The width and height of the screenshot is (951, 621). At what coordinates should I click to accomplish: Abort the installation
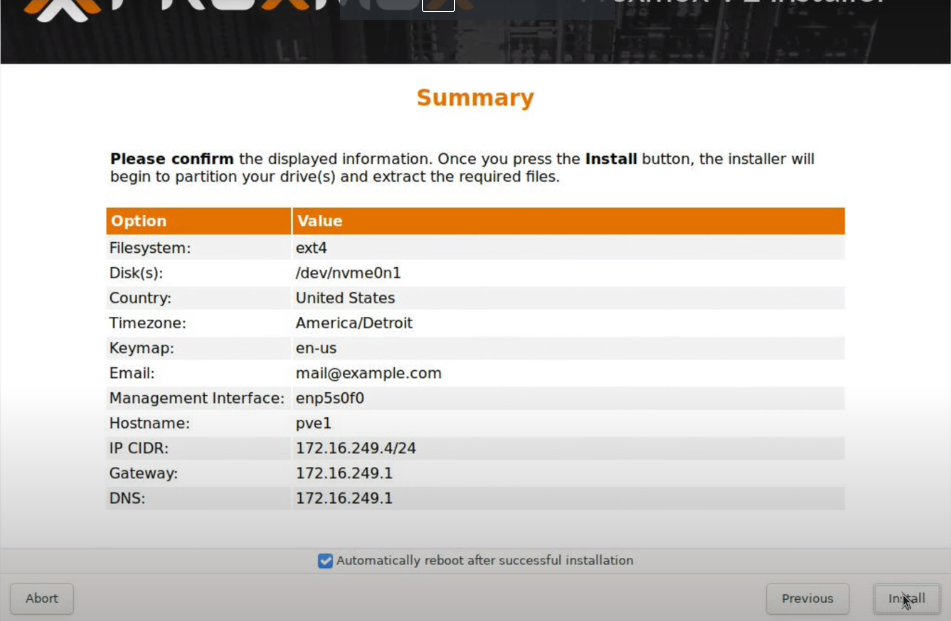tap(42, 599)
